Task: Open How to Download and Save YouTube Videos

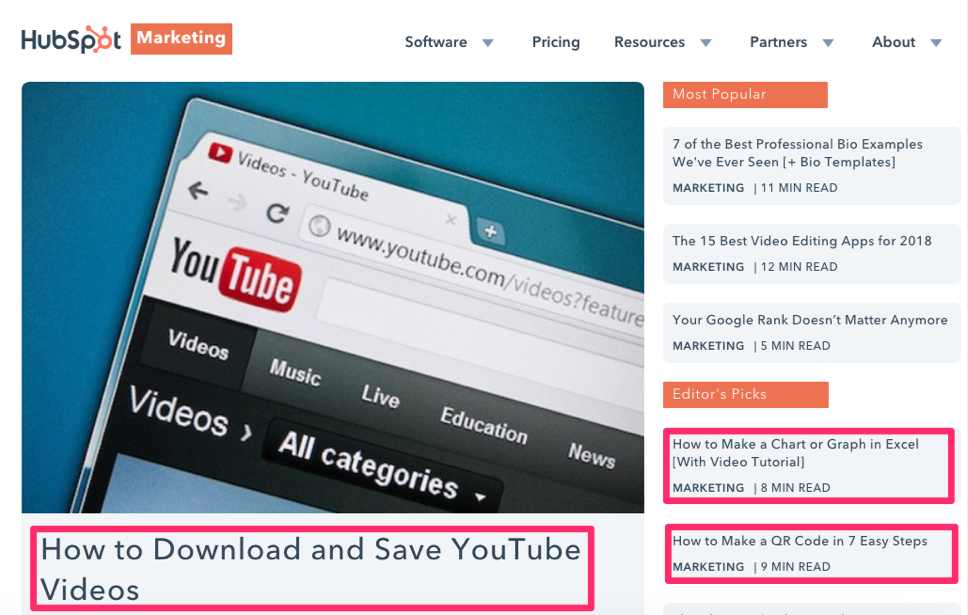Action: coord(311,569)
